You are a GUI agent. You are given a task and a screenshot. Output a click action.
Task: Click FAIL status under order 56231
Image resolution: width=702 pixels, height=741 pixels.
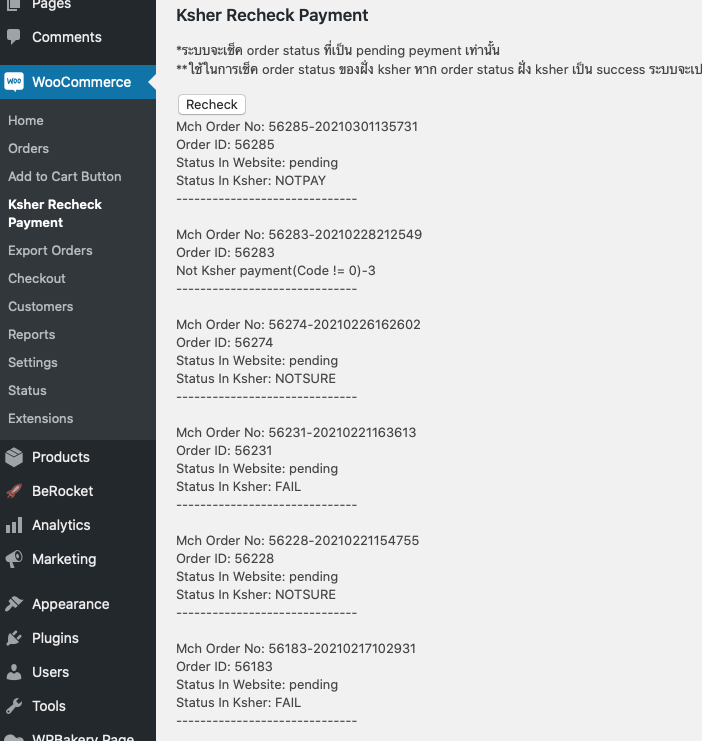click(x=238, y=486)
